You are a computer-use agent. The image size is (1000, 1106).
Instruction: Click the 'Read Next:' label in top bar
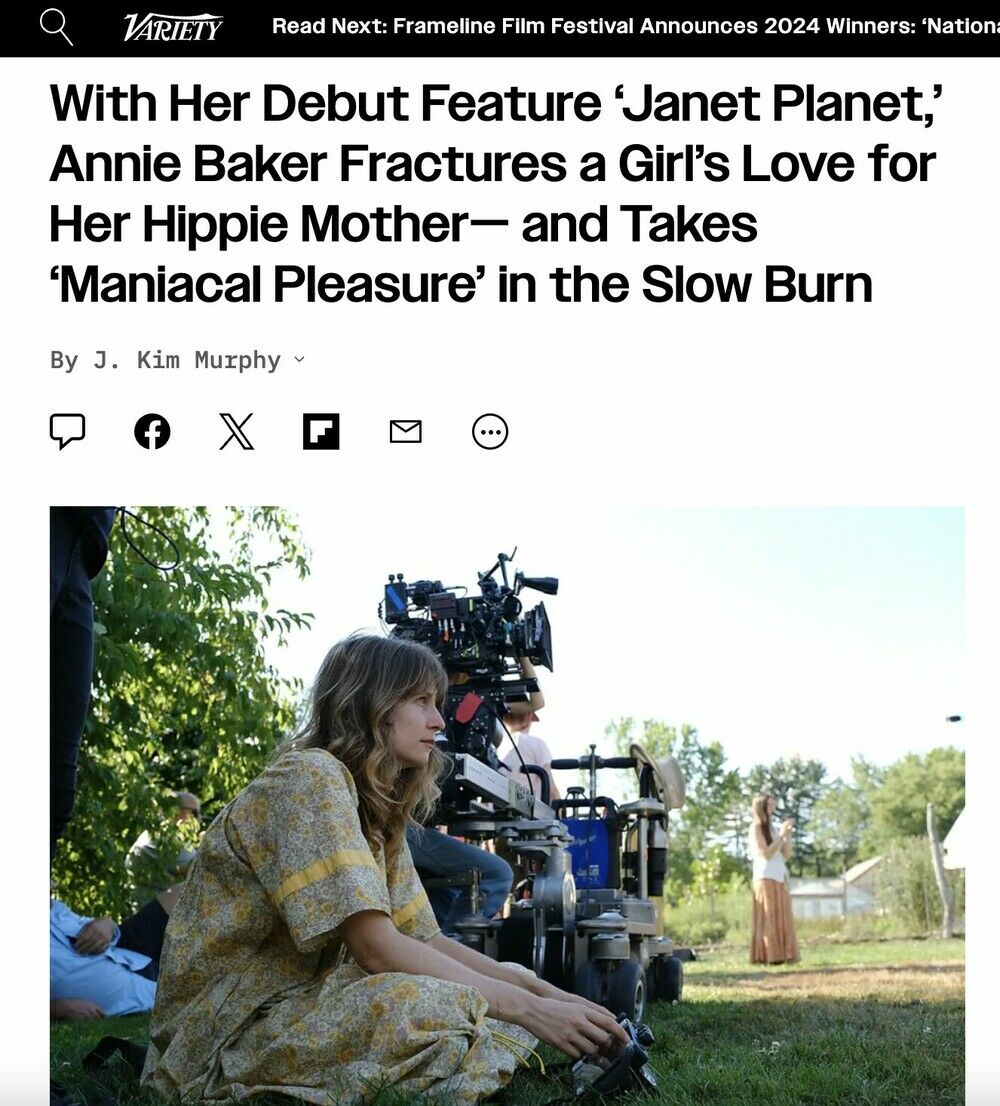pos(329,26)
